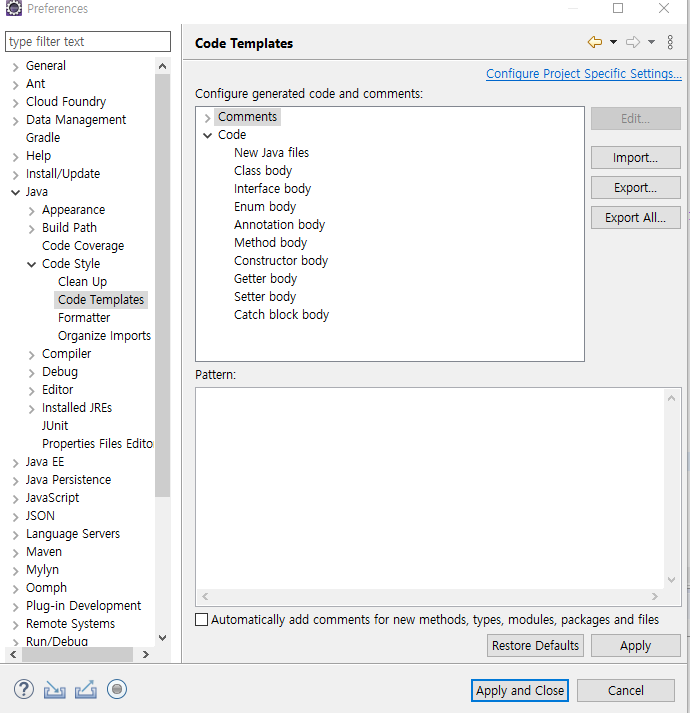Select the Annotation body template

pos(279,225)
